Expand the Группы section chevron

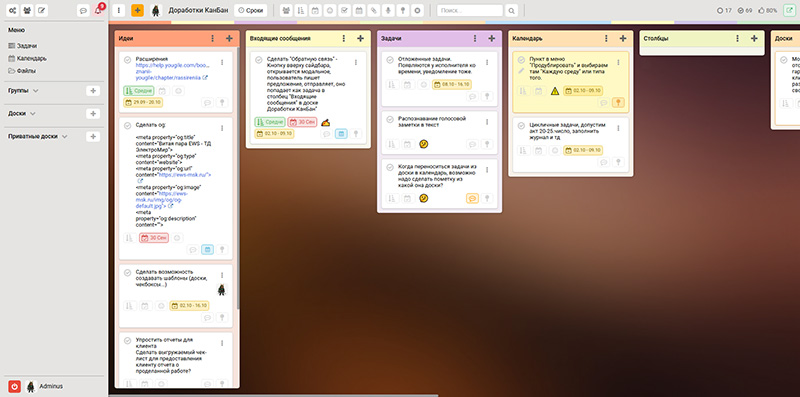pyautogui.click(x=35, y=91)
